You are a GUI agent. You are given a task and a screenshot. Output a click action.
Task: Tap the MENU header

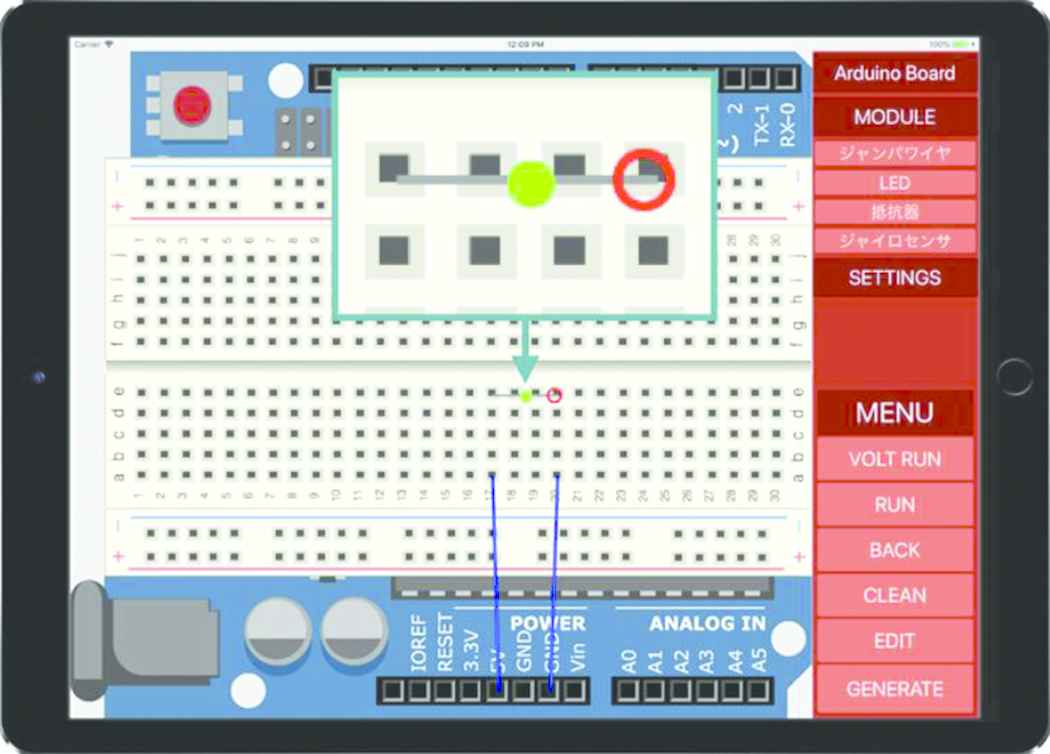coord(895,413)
